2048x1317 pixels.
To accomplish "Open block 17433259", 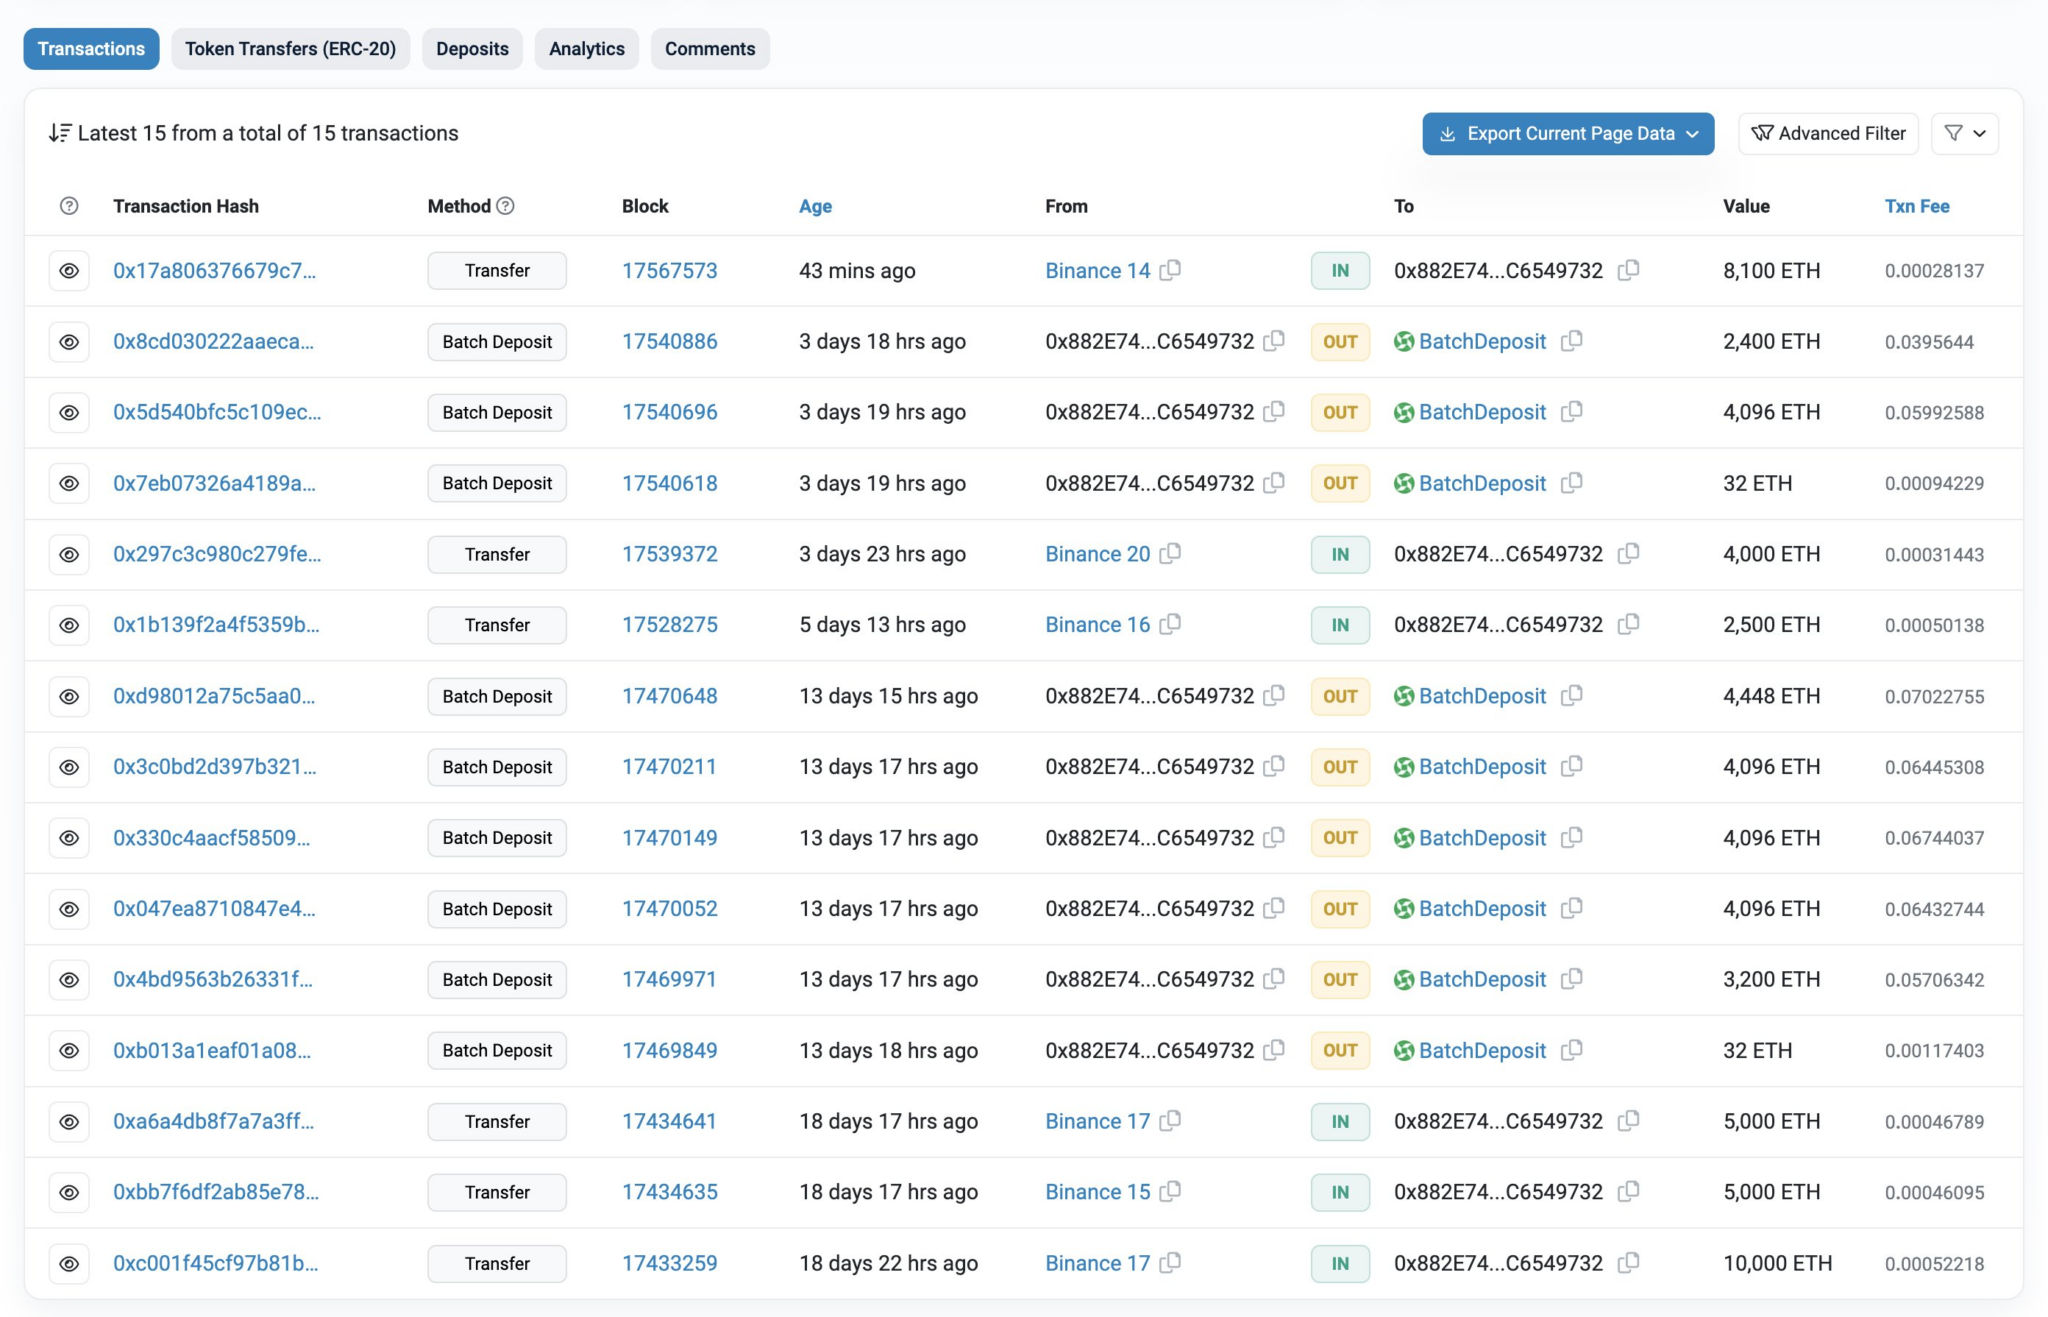I will (669, 1263).
